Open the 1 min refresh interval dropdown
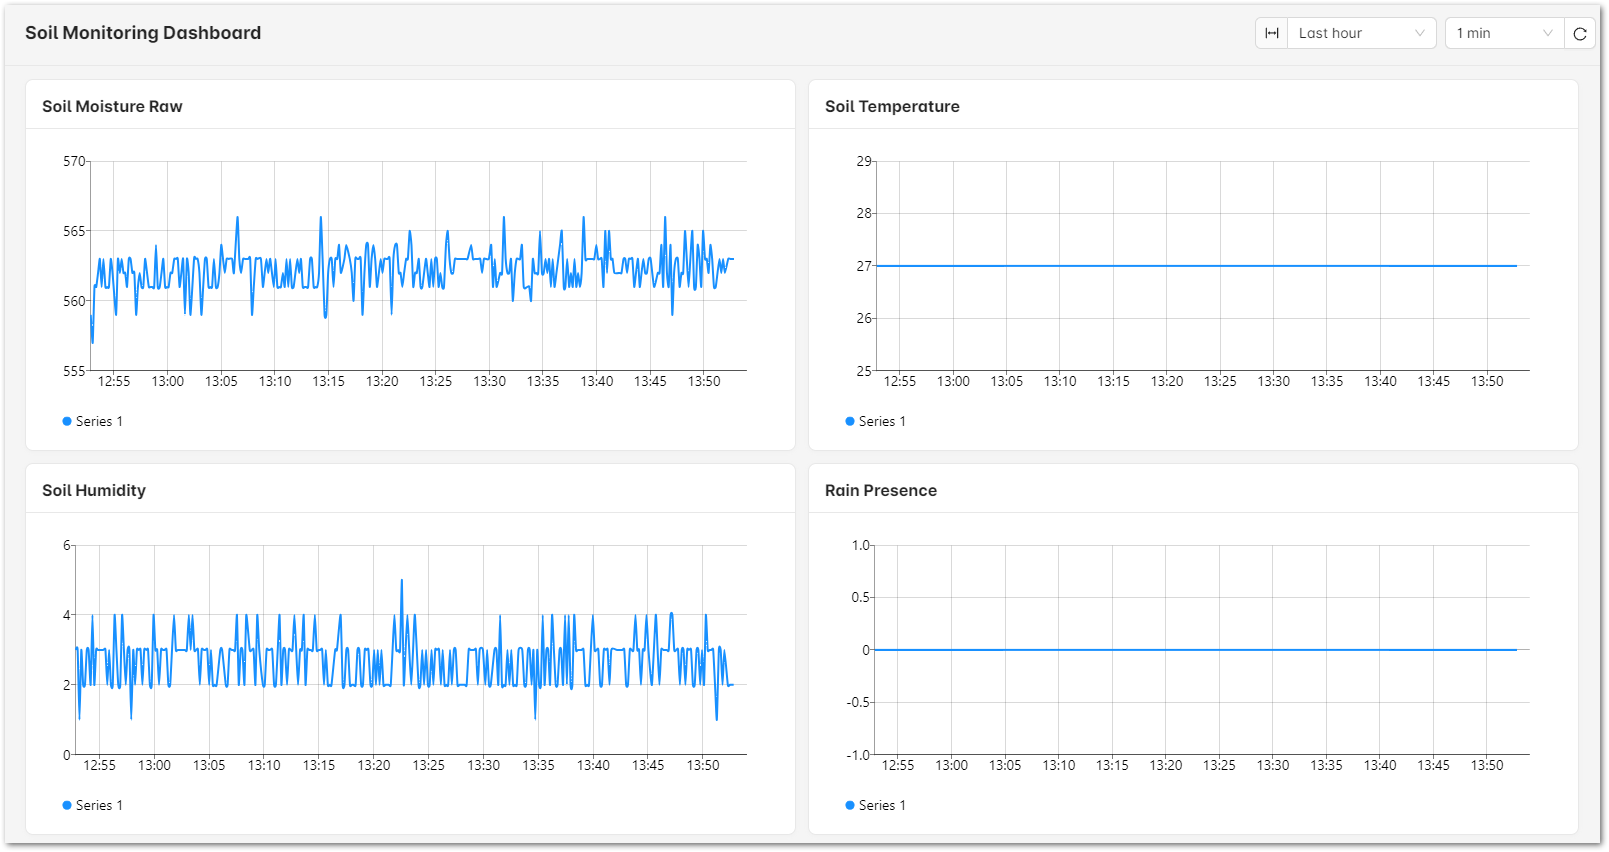This screenshot has height=852, width=1609. [1504, 33]
